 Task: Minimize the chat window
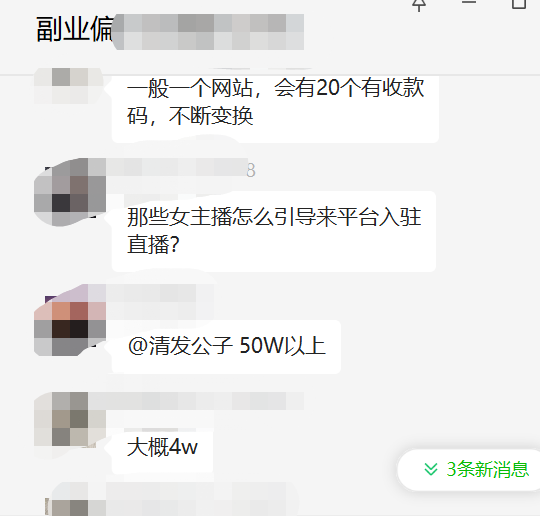[469, 3]
